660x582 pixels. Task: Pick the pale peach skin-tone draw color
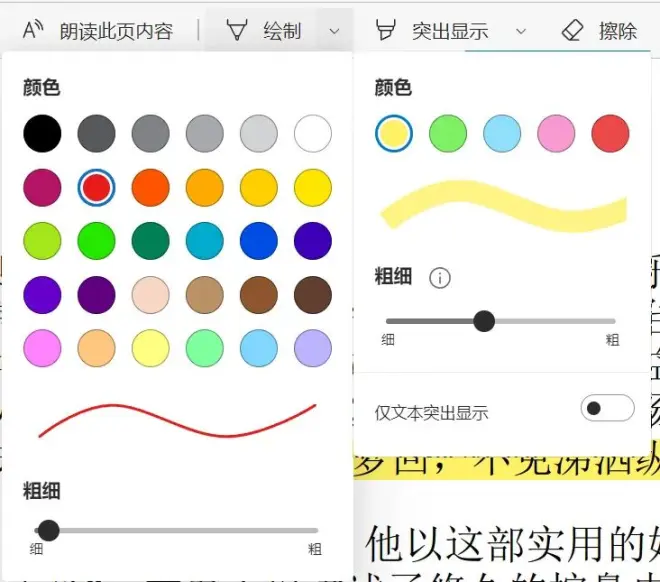click(151, 295)
